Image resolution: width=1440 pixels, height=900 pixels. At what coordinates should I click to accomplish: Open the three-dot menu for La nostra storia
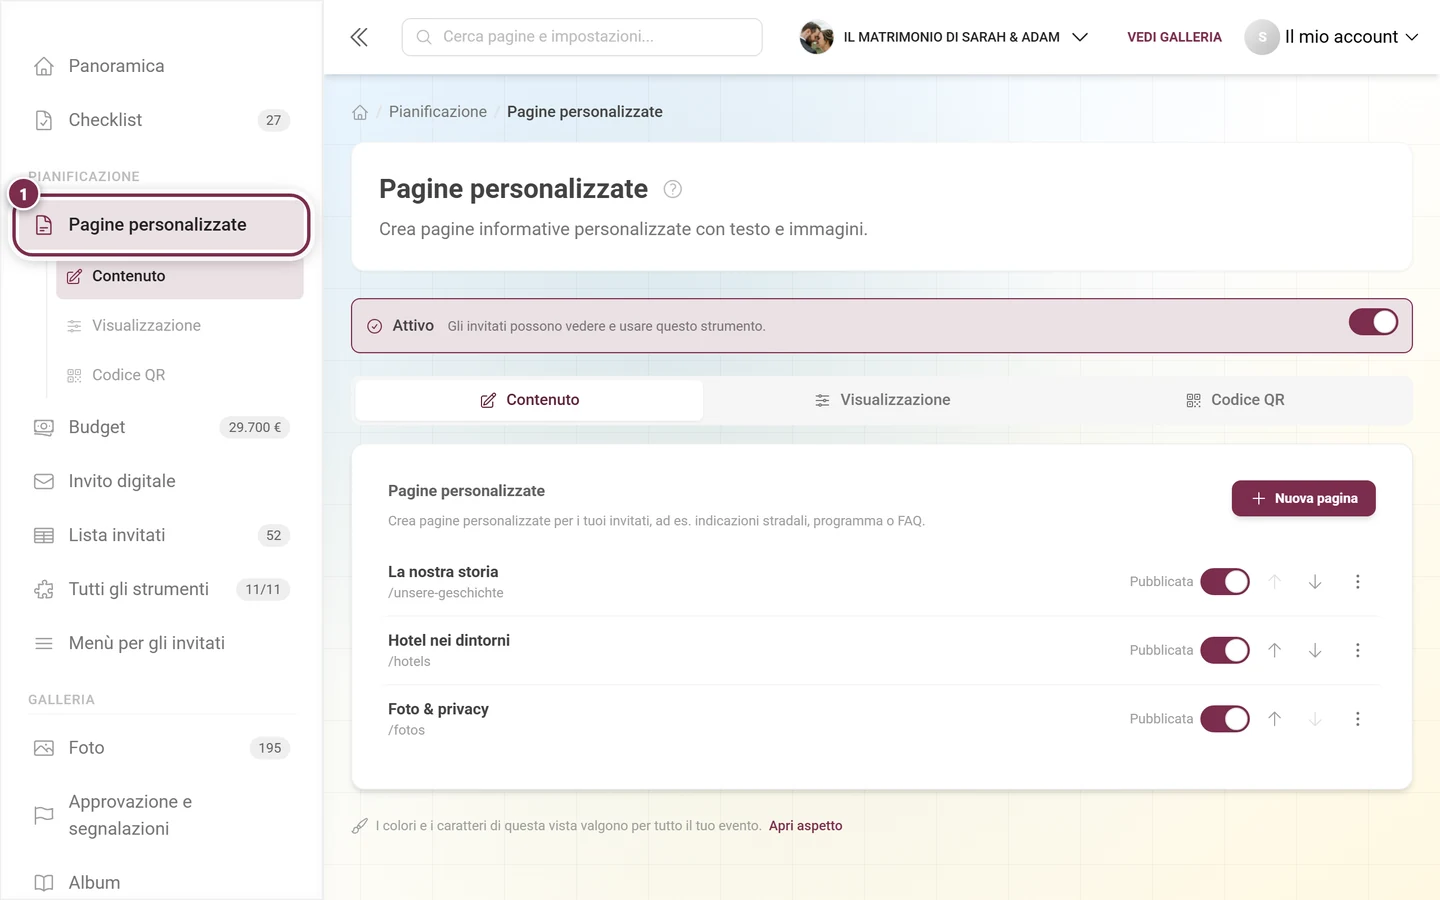click(1357, 582)
